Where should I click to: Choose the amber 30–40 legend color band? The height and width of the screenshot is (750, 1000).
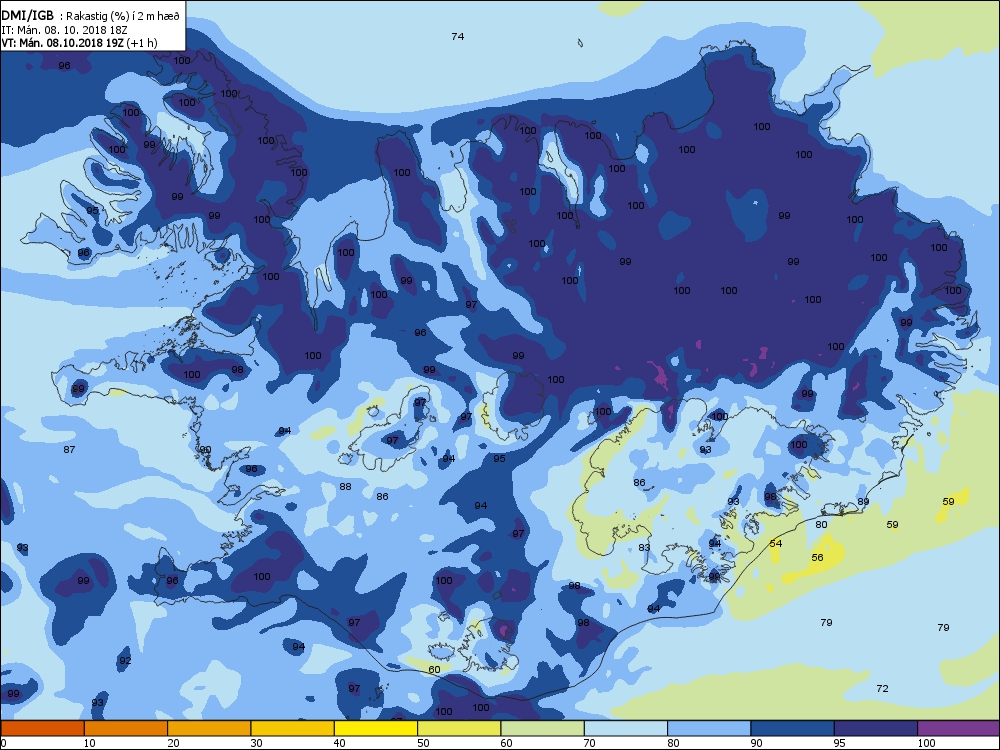tap(293, 728)
